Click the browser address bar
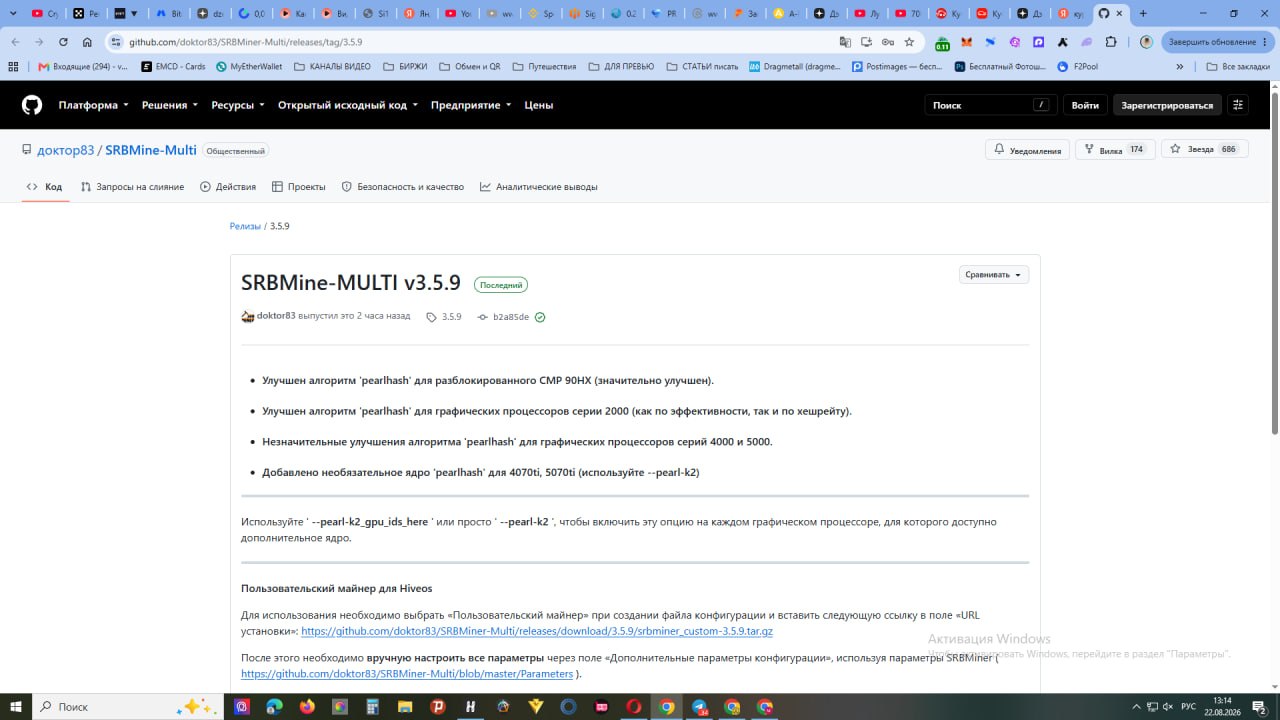 480,42
